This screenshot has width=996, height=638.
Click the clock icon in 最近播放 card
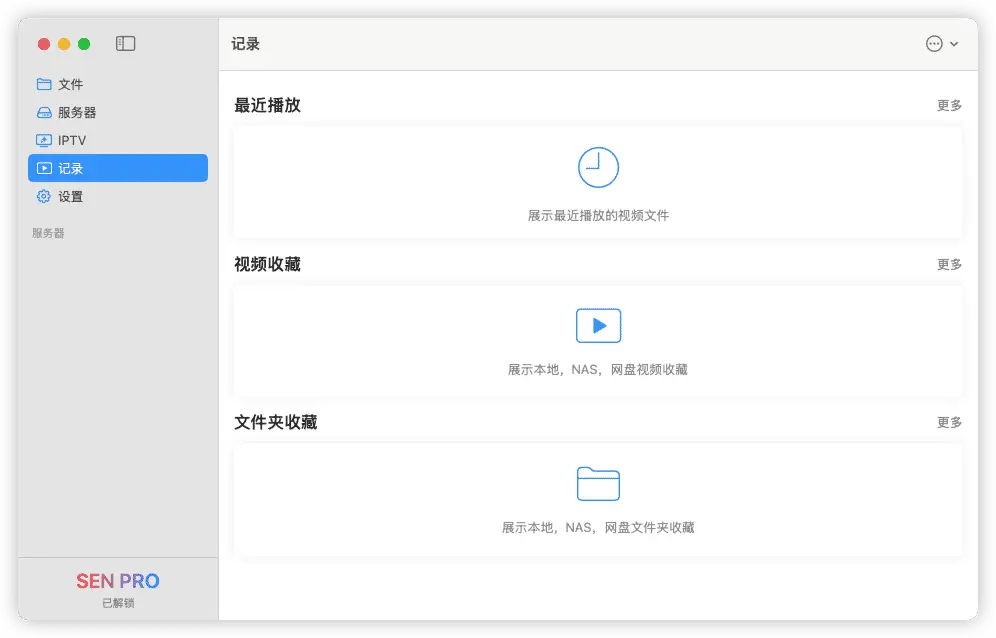pos(598,168)
